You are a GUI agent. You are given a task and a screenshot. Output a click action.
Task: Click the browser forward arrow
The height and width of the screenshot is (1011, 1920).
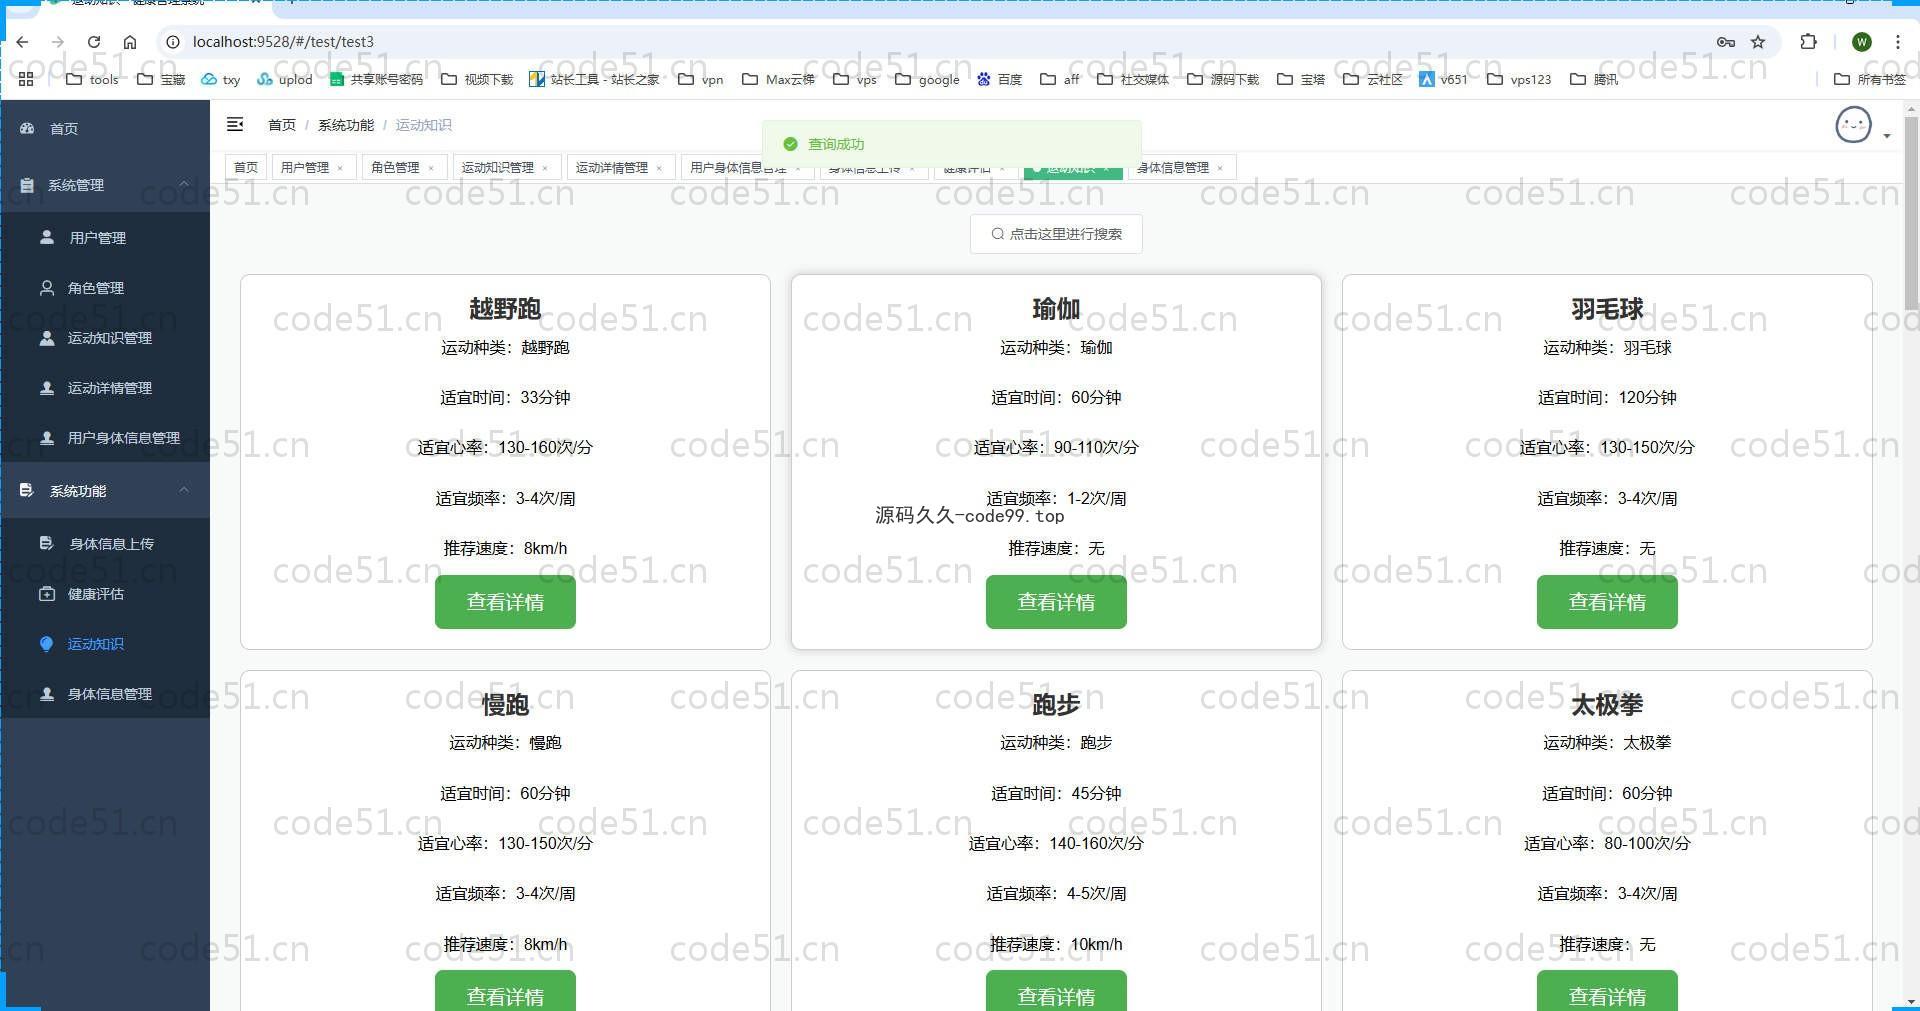click(58, 41)
